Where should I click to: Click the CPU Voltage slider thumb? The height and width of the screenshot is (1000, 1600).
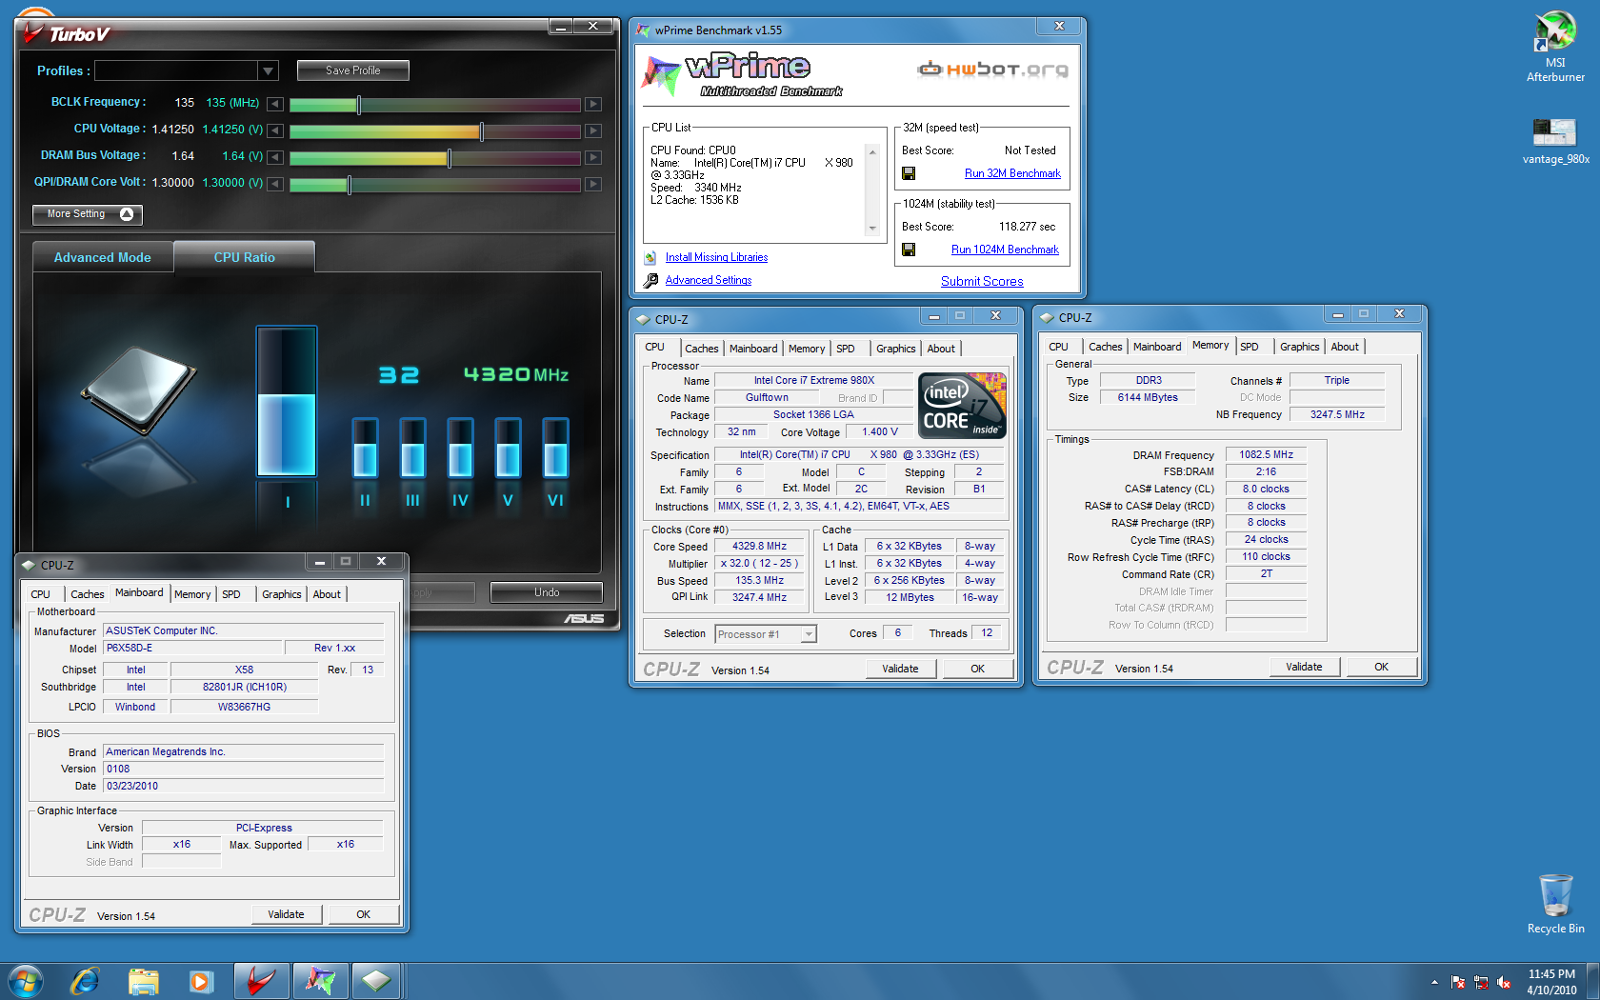(x=482, y=131)
